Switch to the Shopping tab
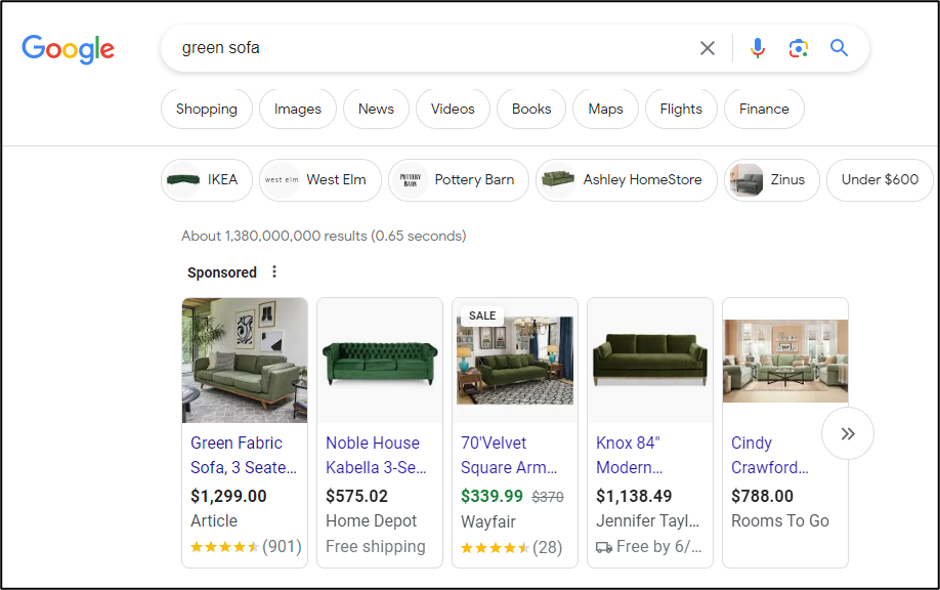Image resolution: width=940 pixels, height=590 pixels. click(207, 109)
